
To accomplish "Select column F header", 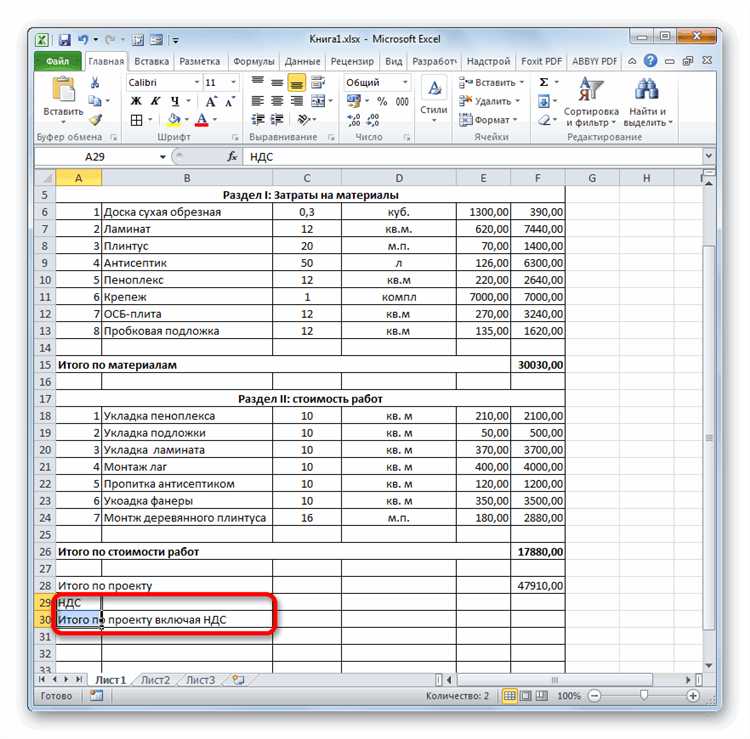I will 538,178.
